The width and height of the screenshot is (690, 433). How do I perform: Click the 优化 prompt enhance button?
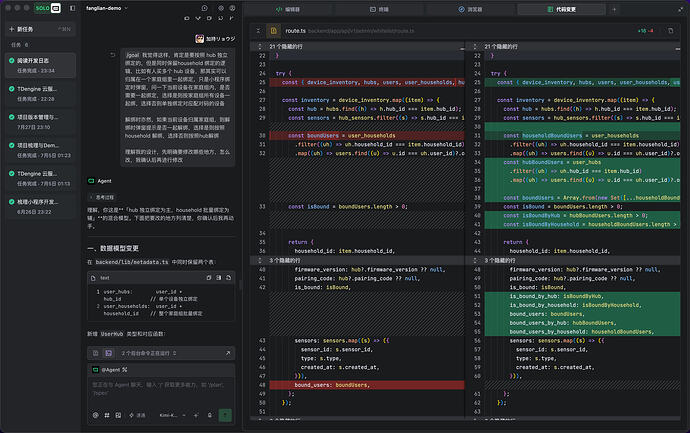pyautogui.click(x=137, y=415)
